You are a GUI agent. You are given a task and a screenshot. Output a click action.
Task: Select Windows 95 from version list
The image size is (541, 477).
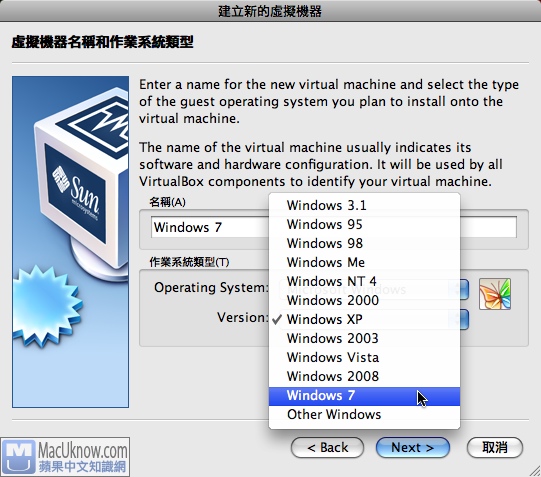pyautogui.click(x=364, y=224)
